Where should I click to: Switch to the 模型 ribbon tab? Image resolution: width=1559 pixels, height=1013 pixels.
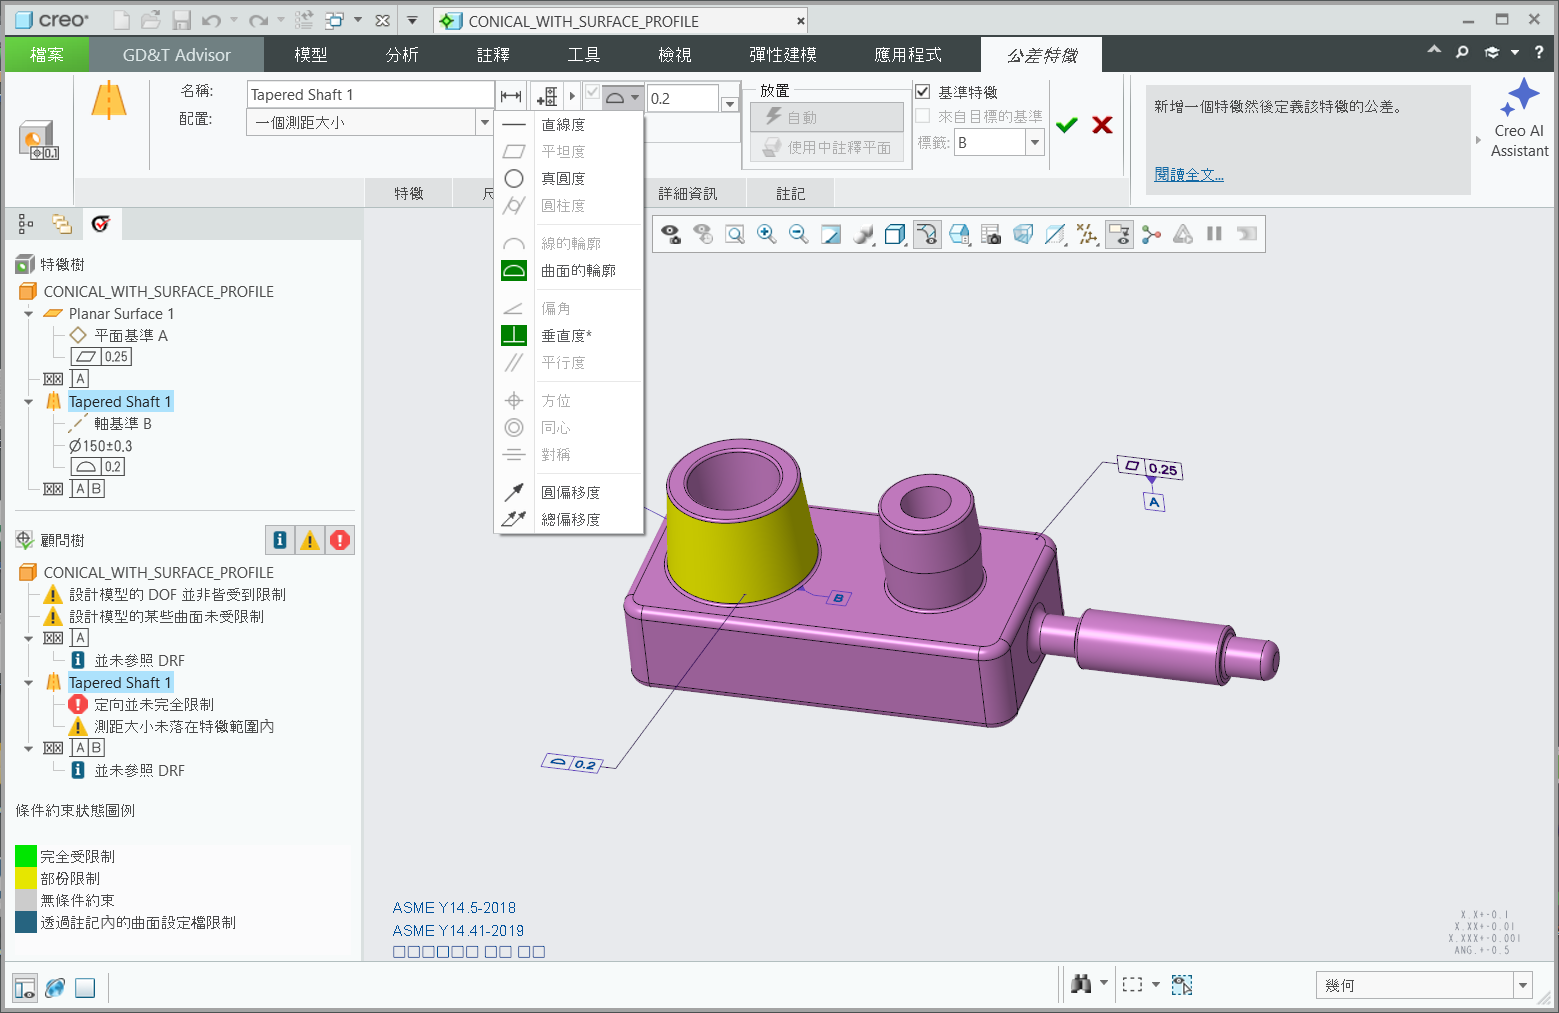tap(311, 55)
